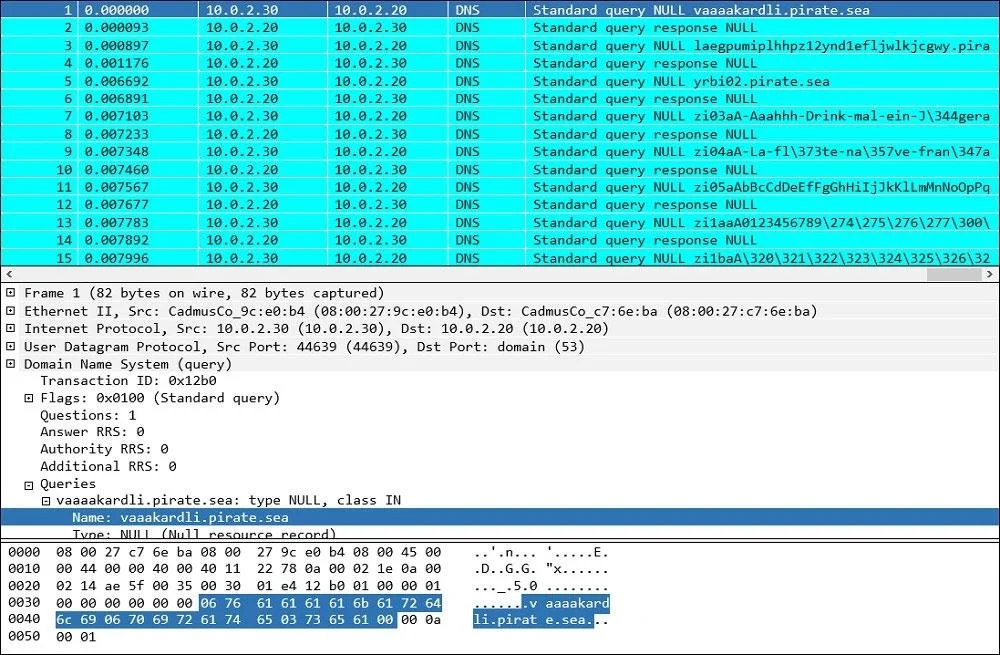Click highlighted ASCII 'v aaaakard' in hex pane
Image resolution: width=1000 pixels, height=655 pixels.
point(566,603)
